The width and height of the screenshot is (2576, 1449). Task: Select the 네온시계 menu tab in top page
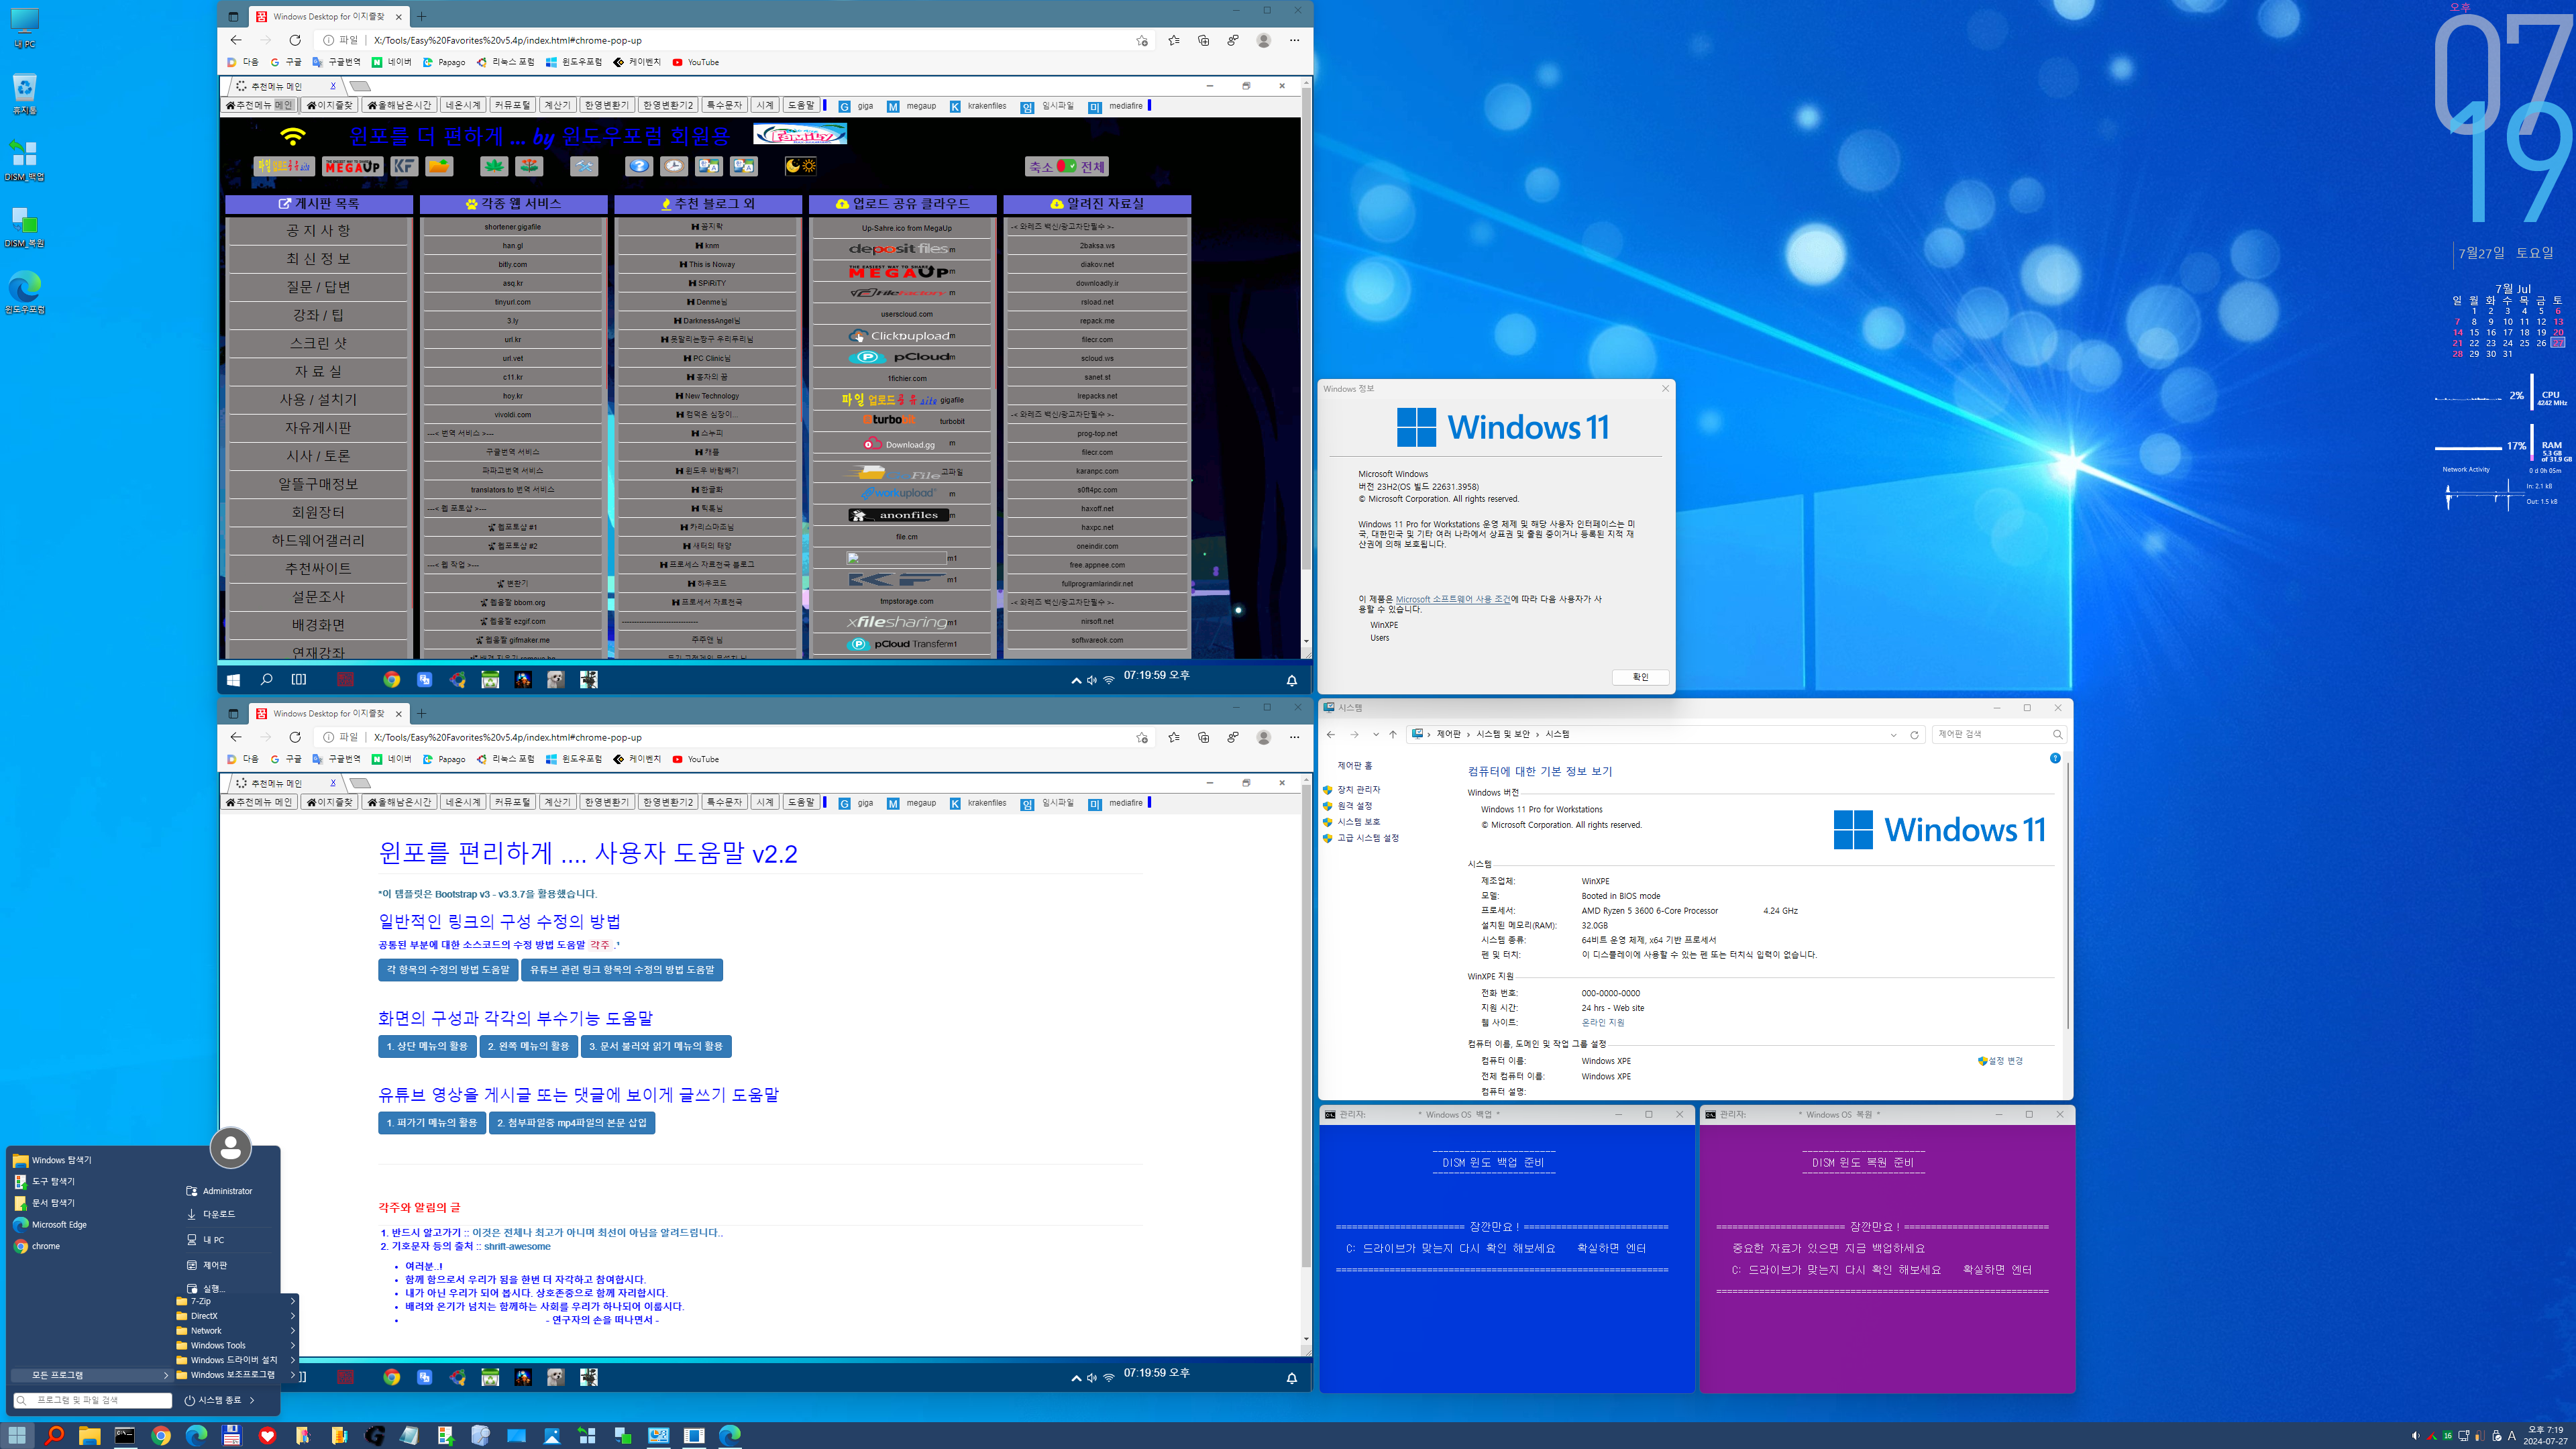(462, 105)
